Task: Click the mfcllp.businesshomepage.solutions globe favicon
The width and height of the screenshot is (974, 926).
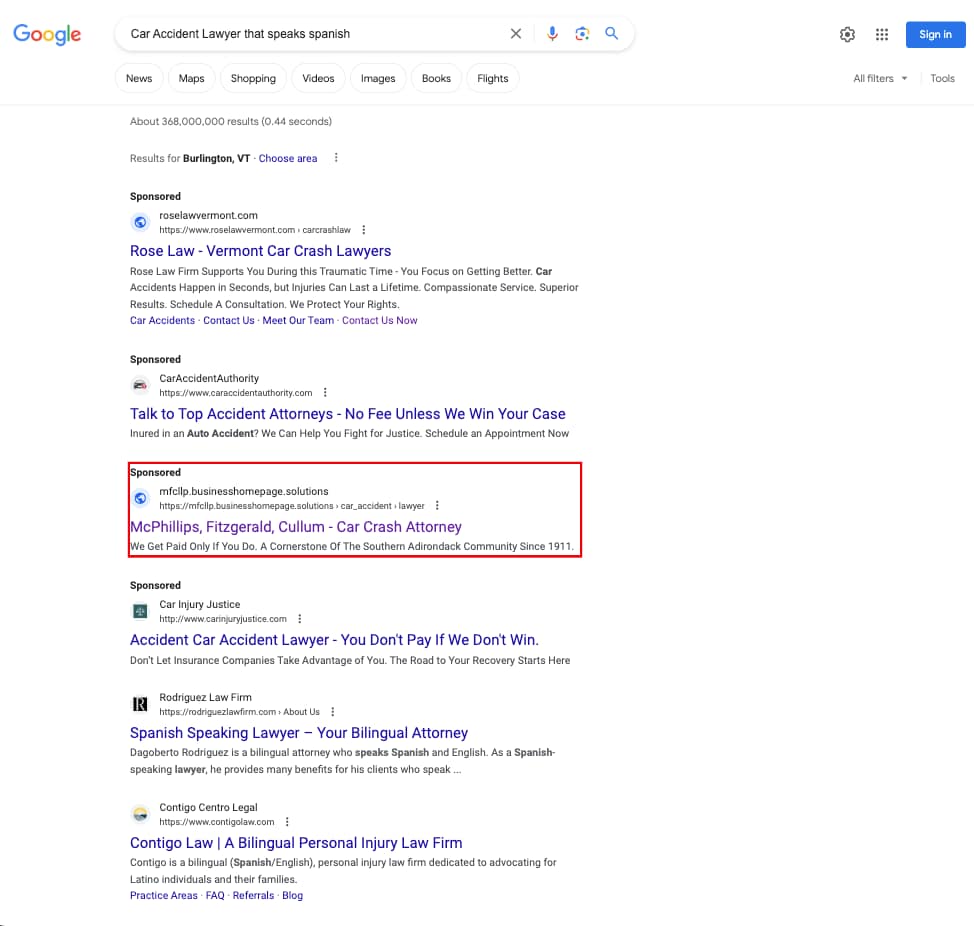Action: click(x=140, y=498)
